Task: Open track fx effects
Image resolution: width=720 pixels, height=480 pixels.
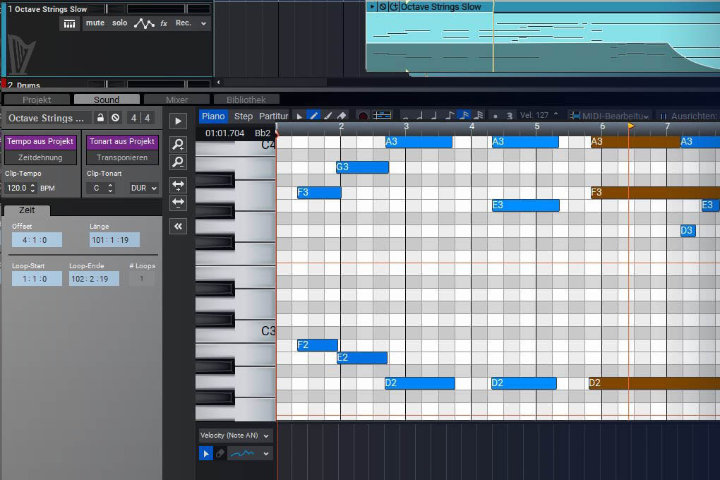Action: tap(164, 23)
